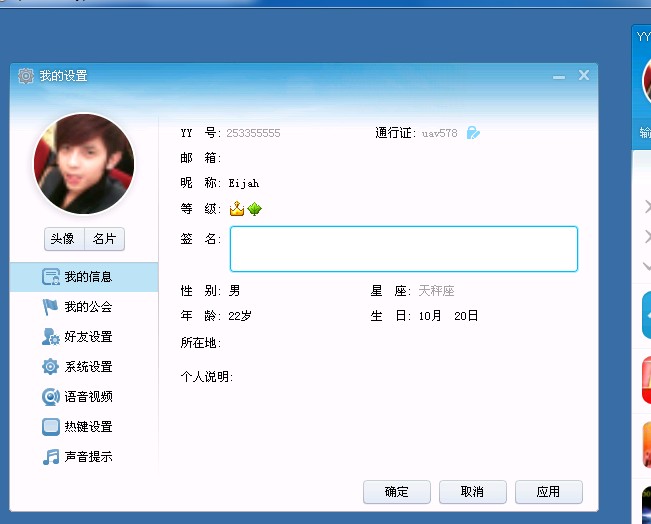Click the blue app icon in YY main window

[x=646, y=316]
